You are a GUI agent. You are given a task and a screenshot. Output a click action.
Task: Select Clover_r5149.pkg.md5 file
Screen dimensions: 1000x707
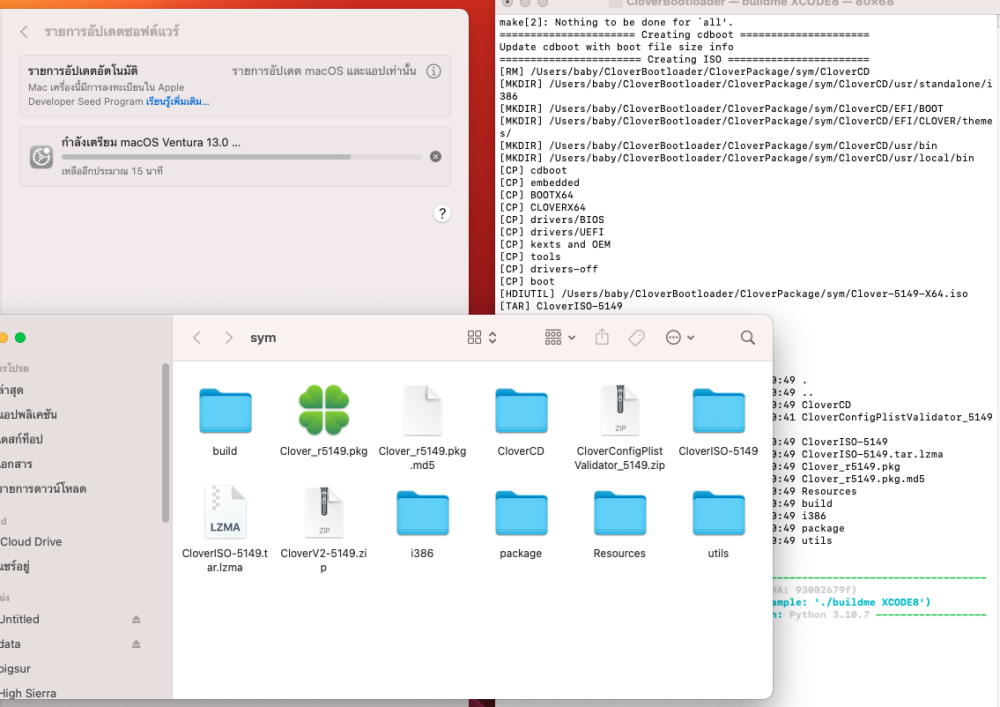coord(422,411)
